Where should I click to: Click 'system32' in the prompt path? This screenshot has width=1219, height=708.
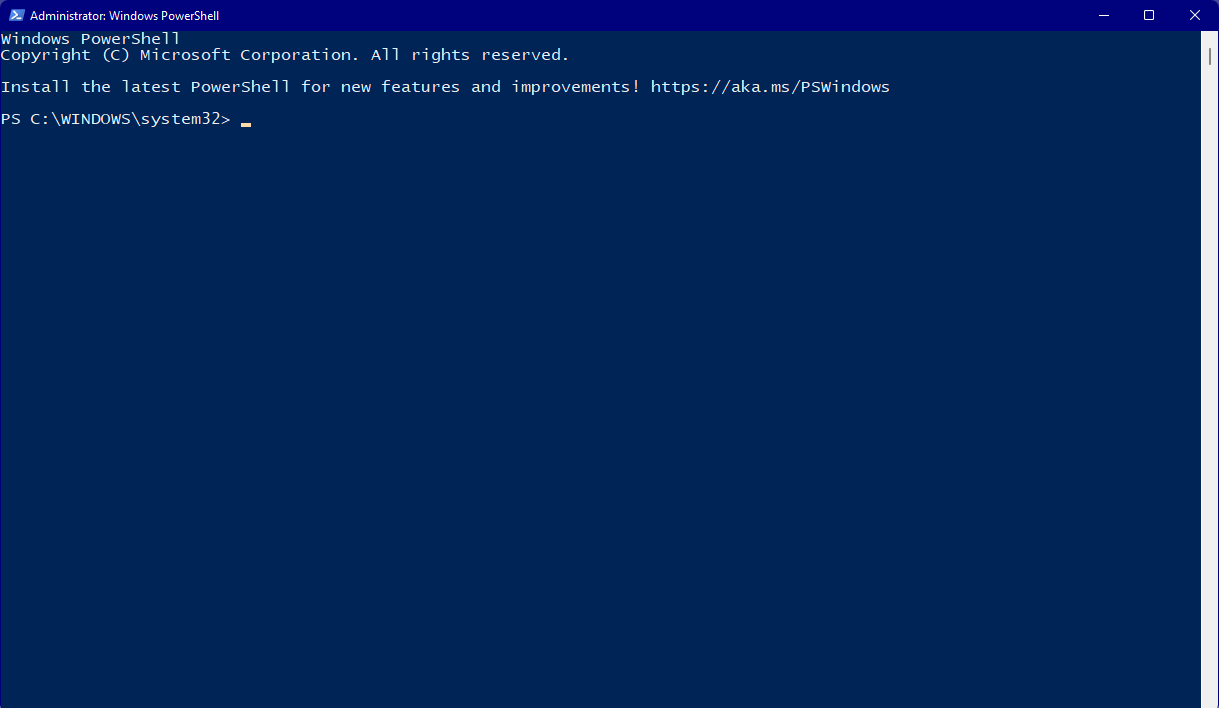(181, 120)
